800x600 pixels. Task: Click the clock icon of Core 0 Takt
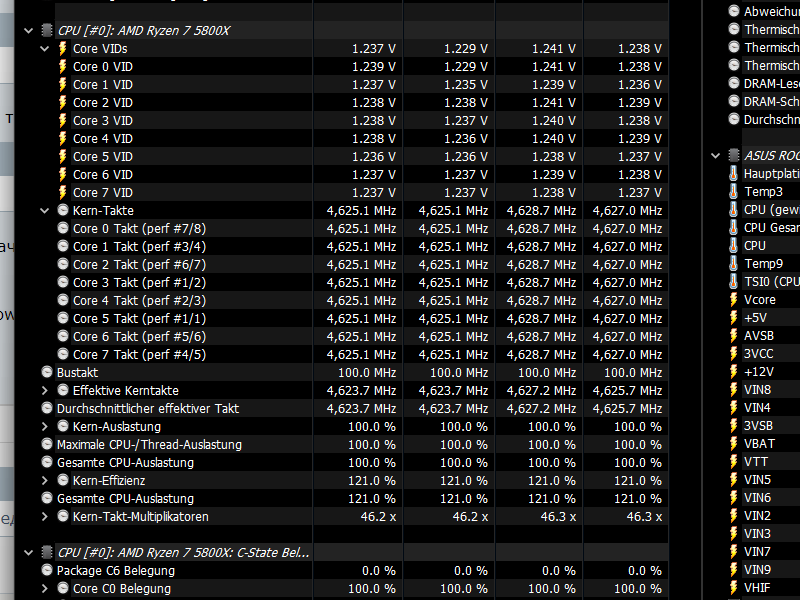pyautogui.click(x=63, y=228)
